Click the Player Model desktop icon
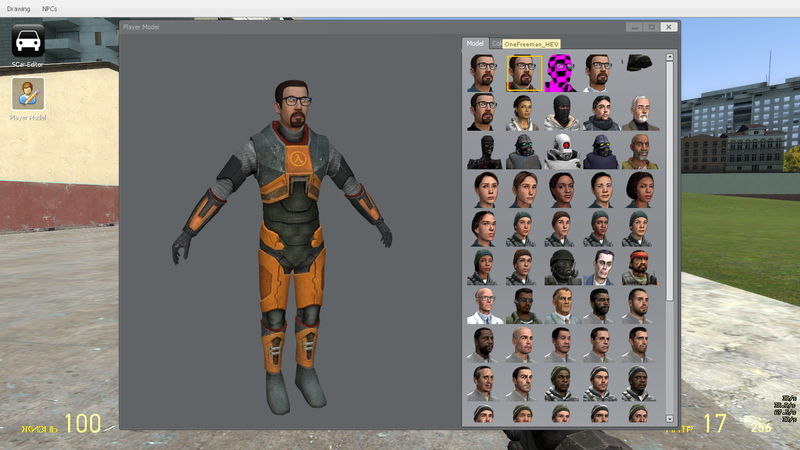Screen dimensions: 800x450 point(28,98)
